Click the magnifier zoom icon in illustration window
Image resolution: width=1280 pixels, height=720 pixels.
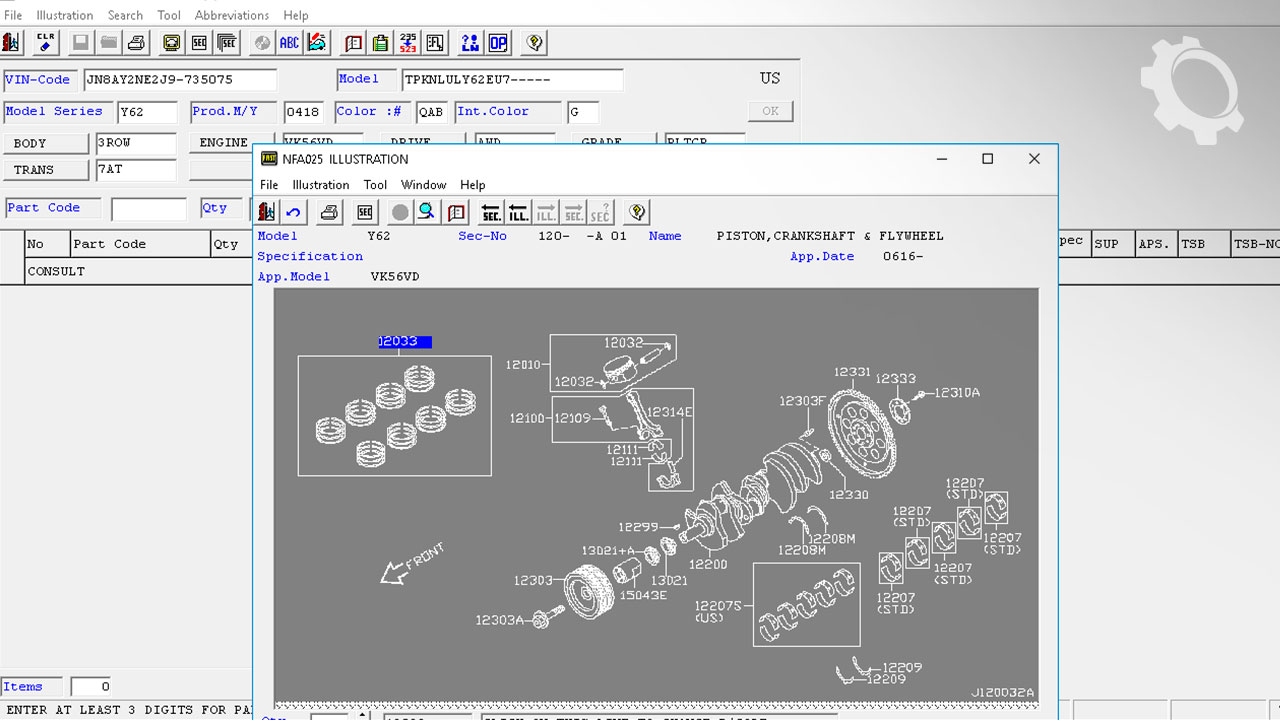[427, 212]
